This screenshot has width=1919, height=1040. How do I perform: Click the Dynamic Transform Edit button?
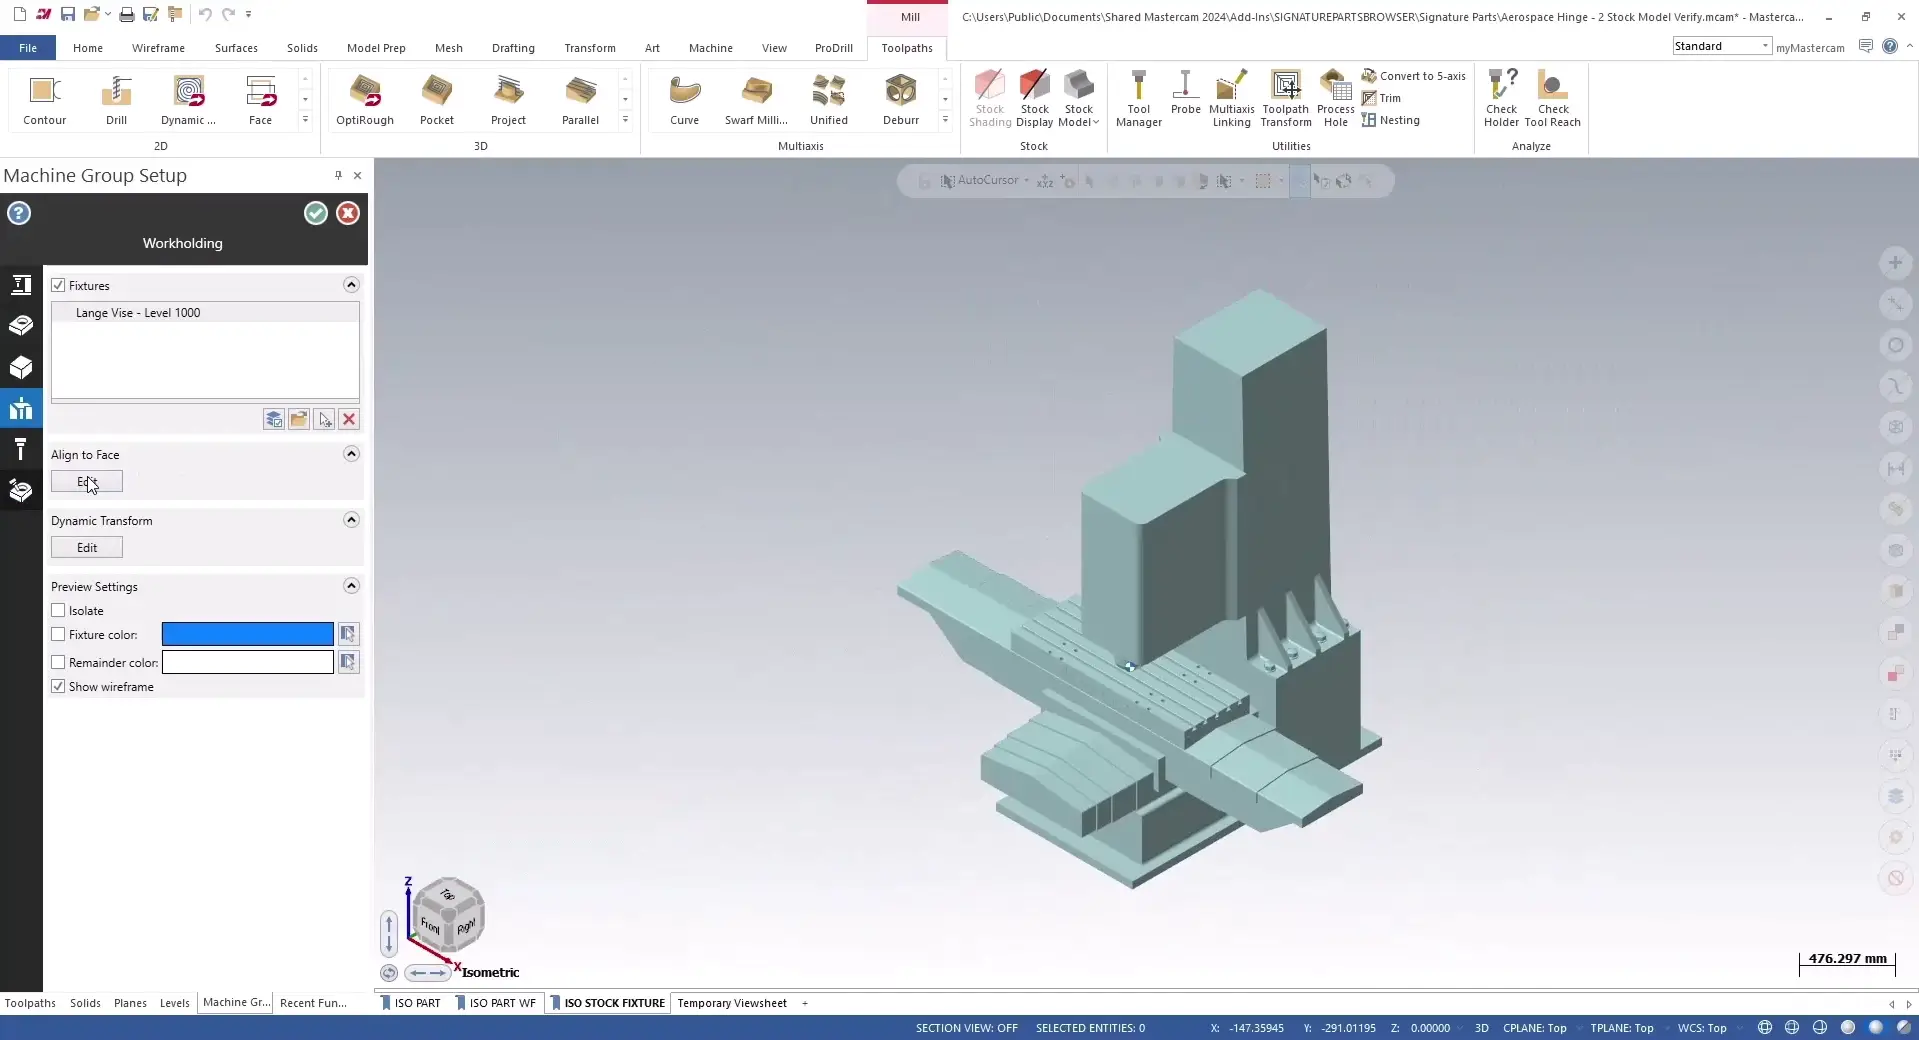point(87,548)
